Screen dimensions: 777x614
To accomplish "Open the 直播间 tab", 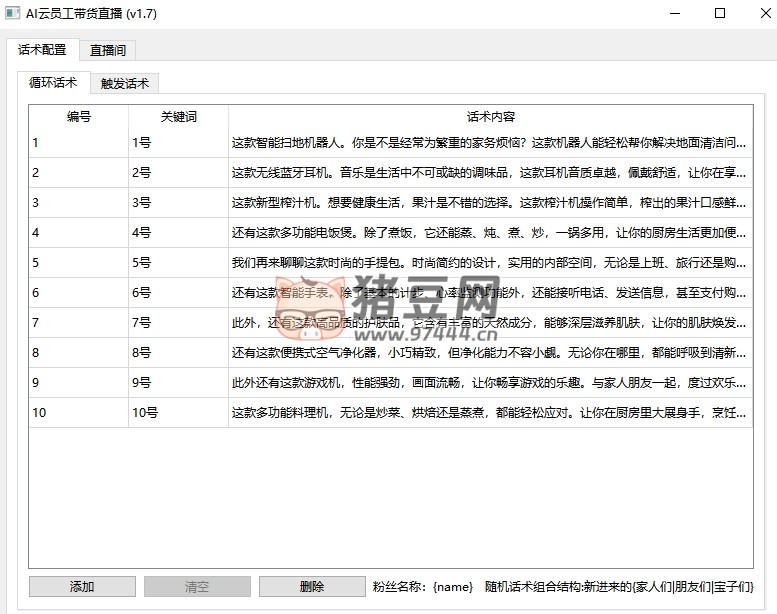I will (x=108, y=50).
